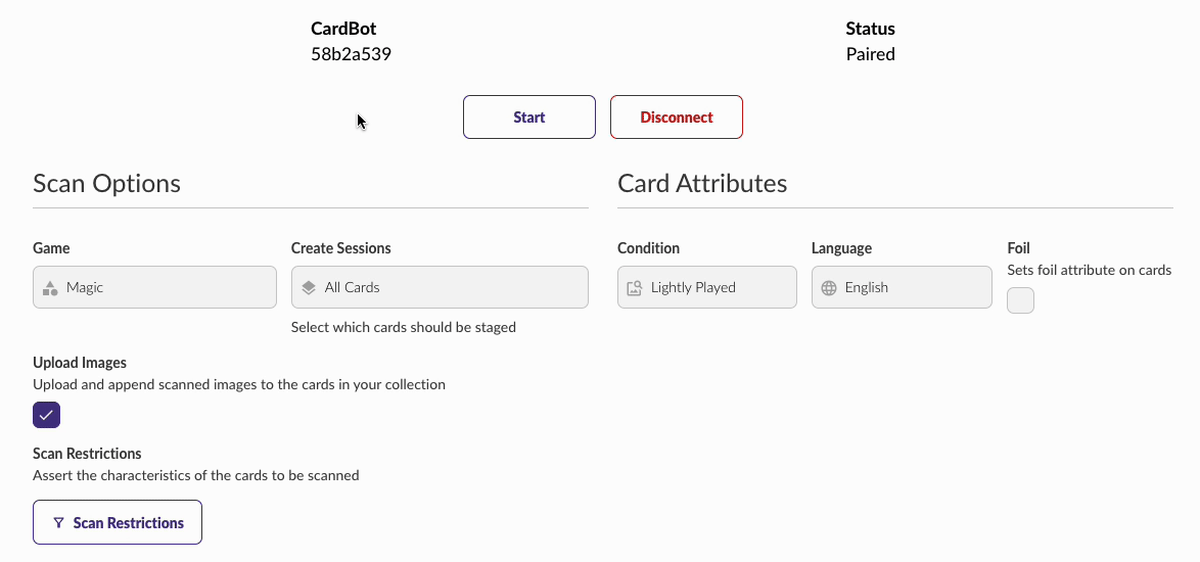Viewport: 1200px width, 562px height.
Task: Open the Condition dropdown
Action: 707,287
